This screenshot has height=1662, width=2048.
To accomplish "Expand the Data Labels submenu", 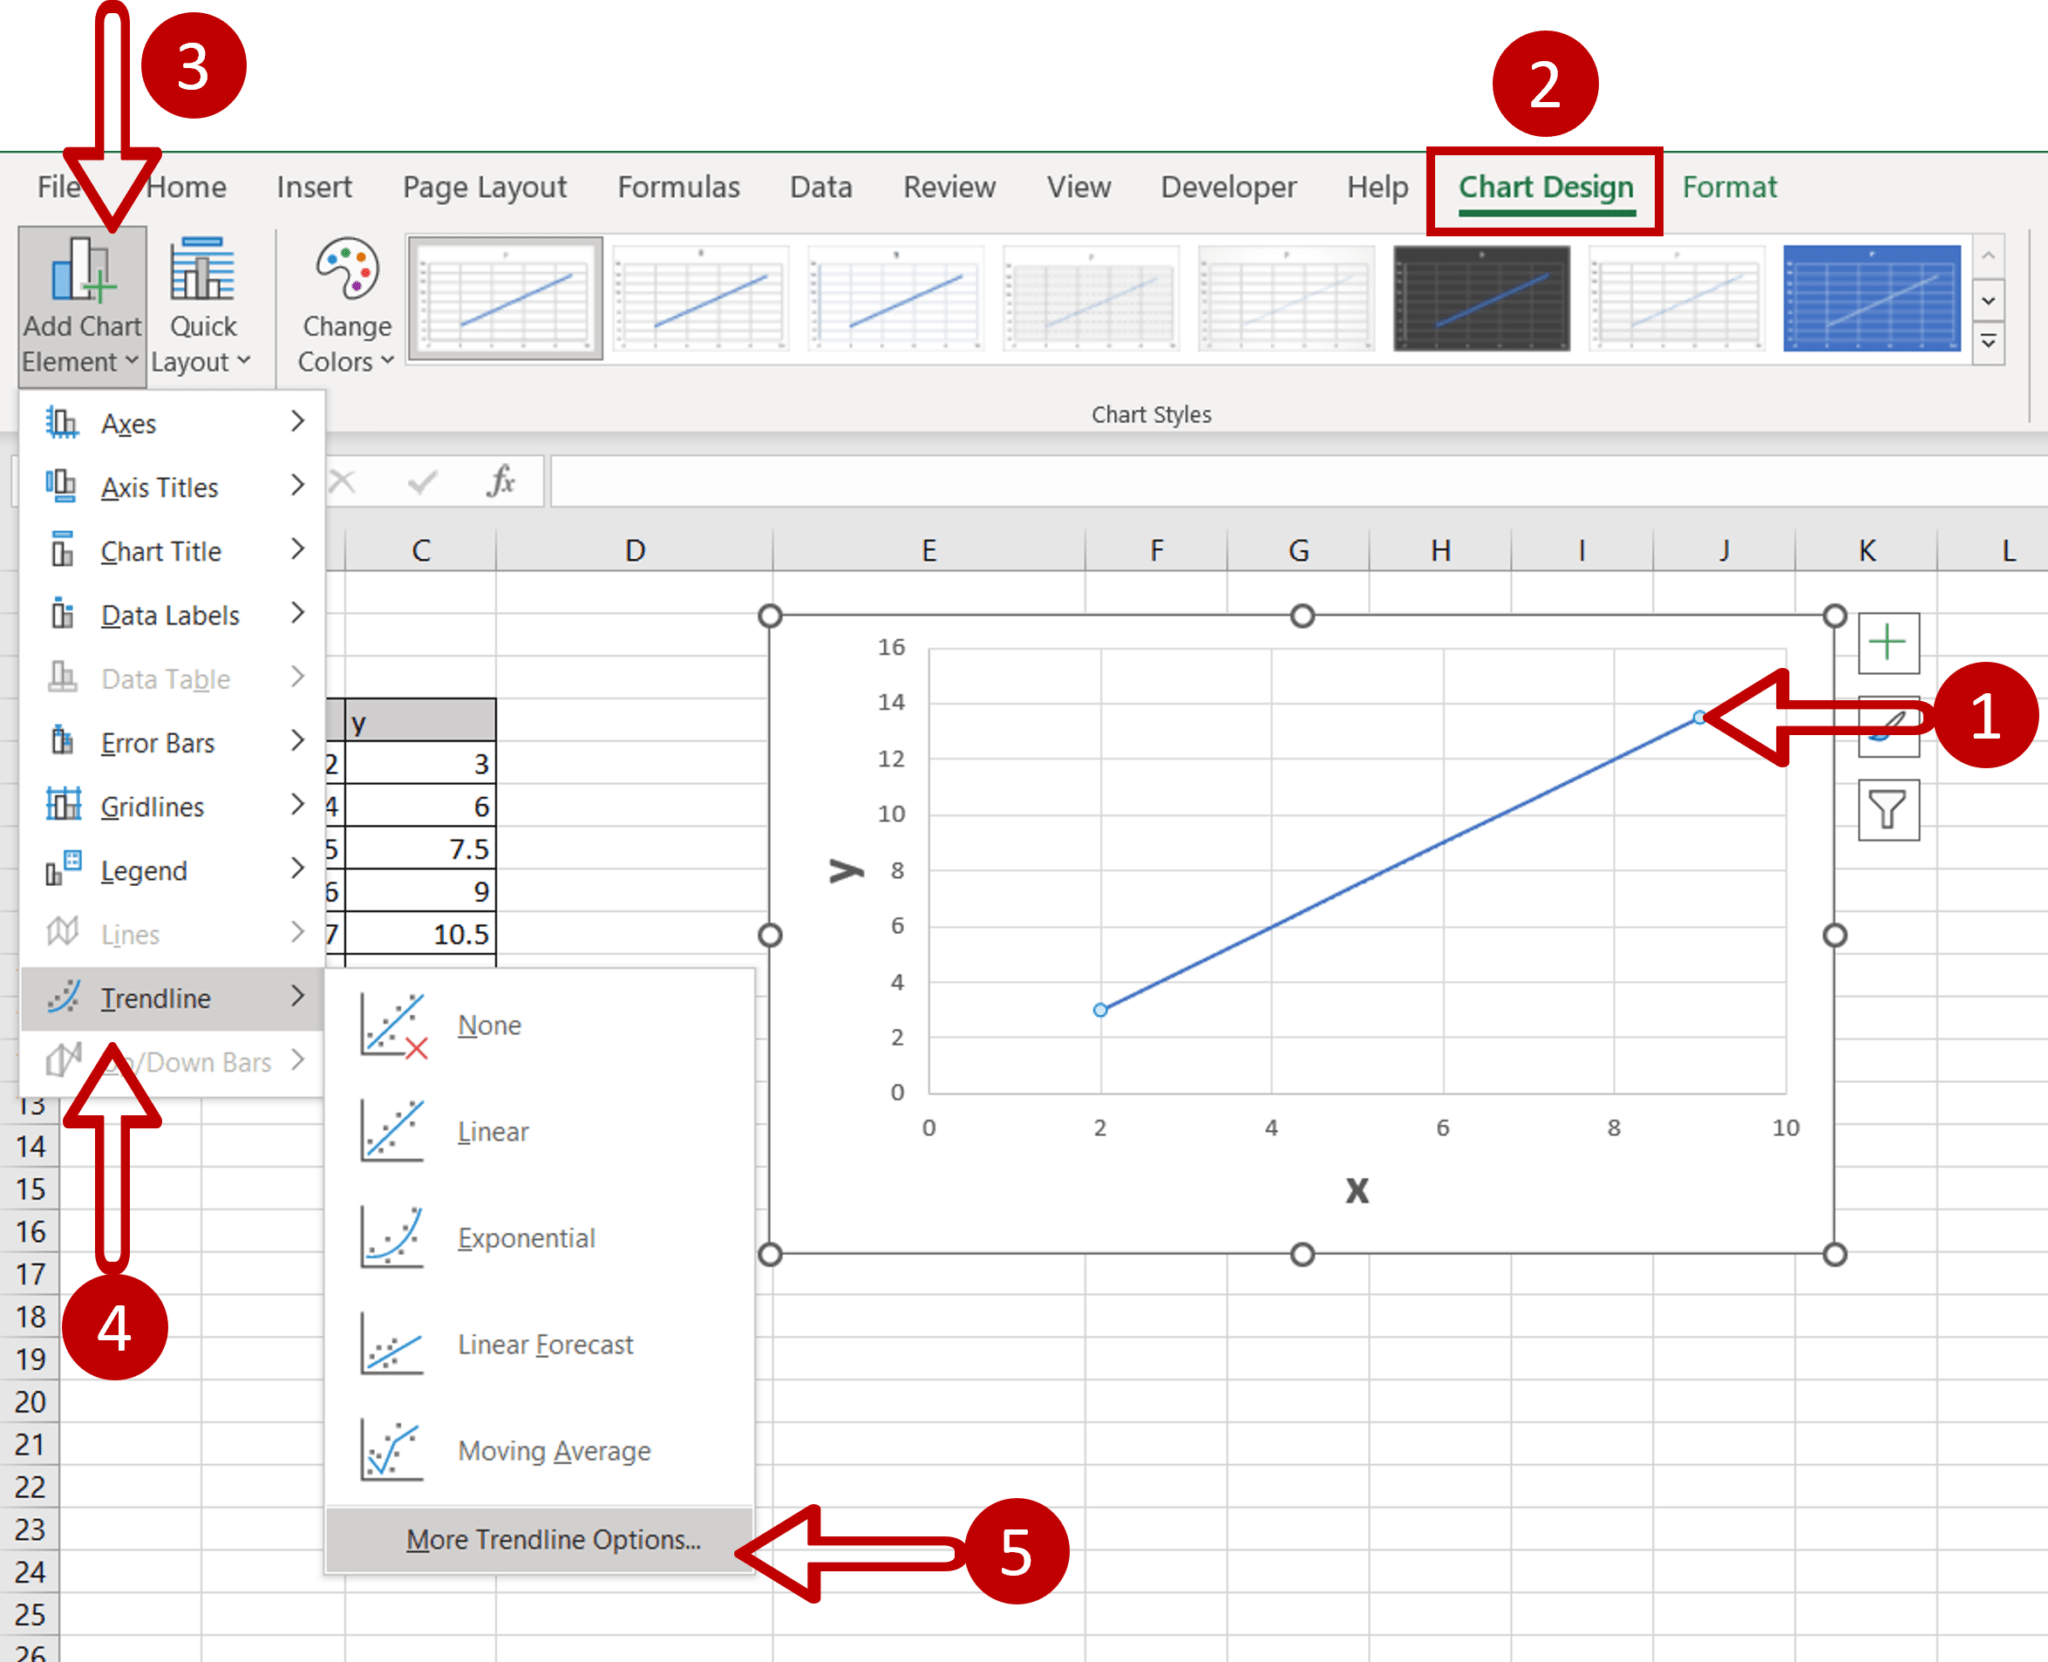I will point(170,615).
